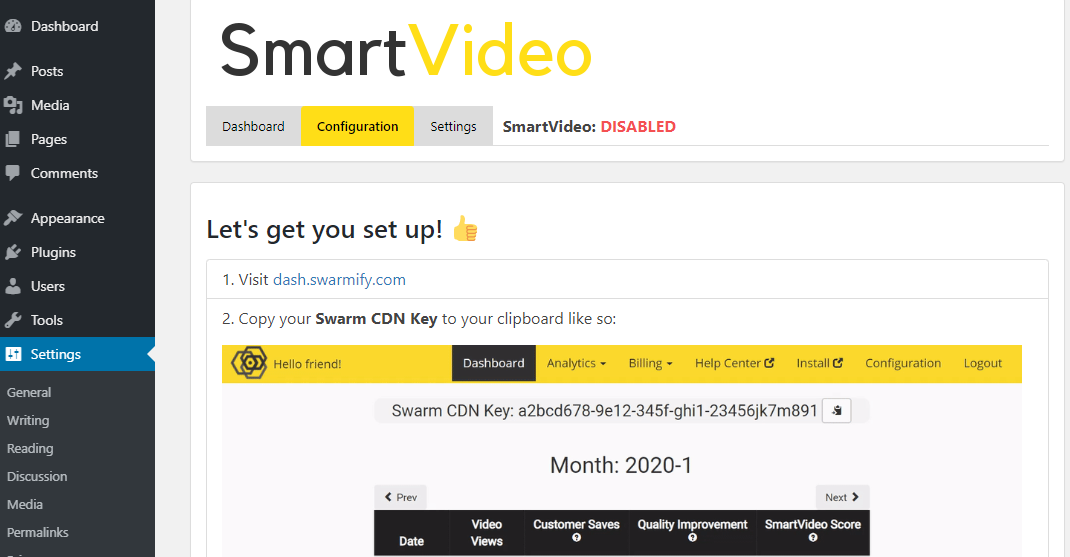
Task: Open Media settings submenu item
Action: coord(25,504)
